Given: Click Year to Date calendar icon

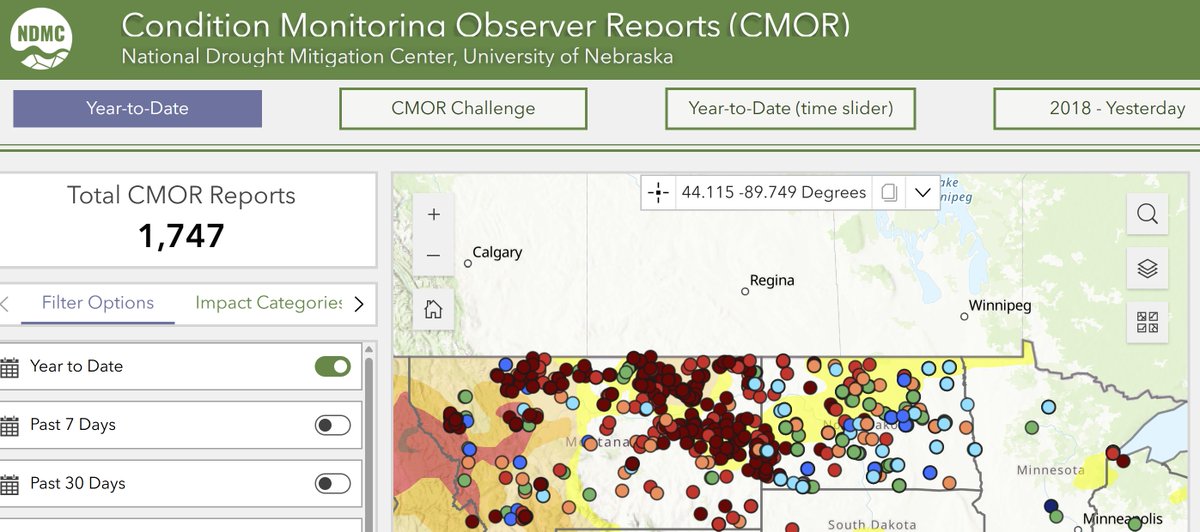Looking at the screenshot, I should (x=10, y=367).
